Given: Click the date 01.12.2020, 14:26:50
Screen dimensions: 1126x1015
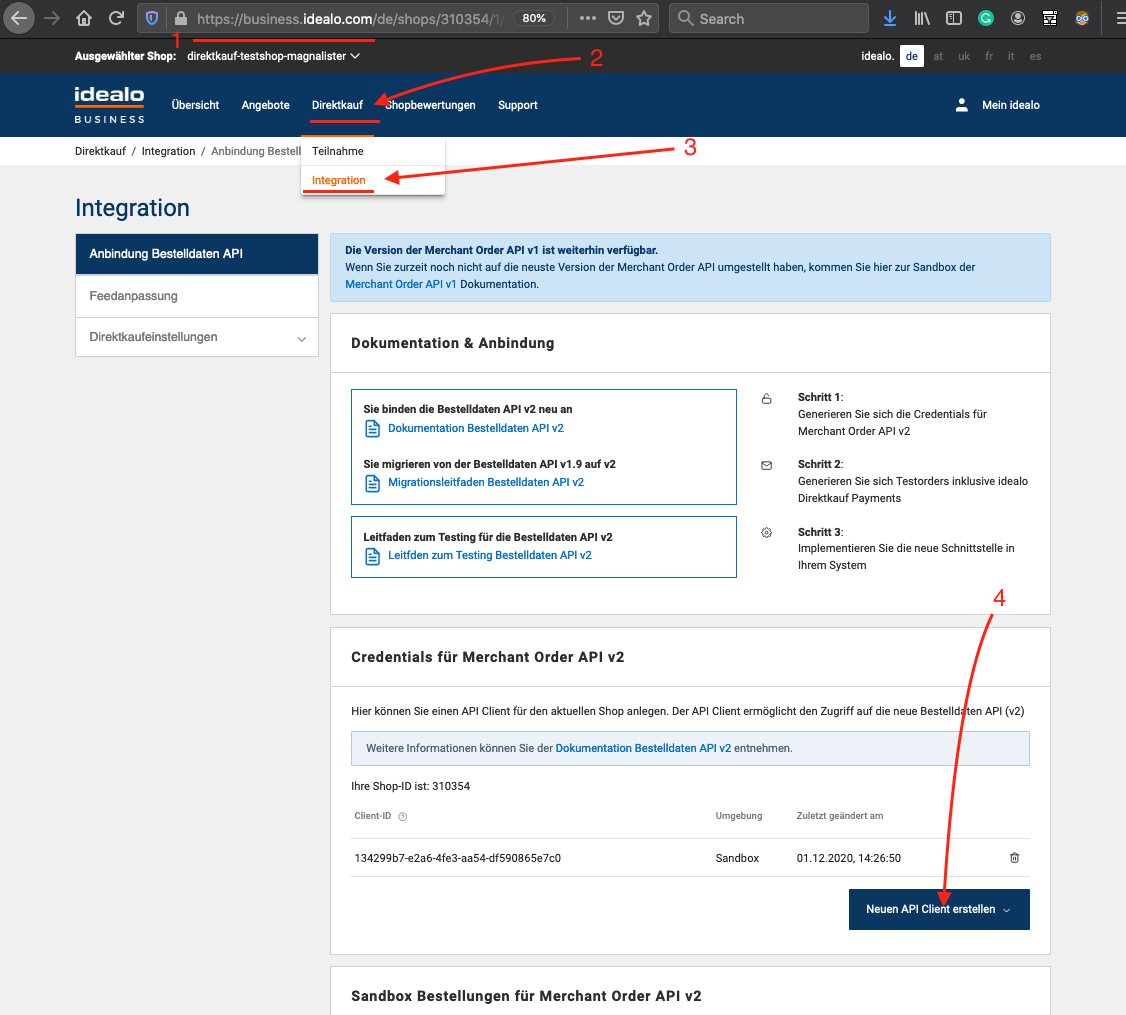Looking at the screenshot, I should pos(848,858).
